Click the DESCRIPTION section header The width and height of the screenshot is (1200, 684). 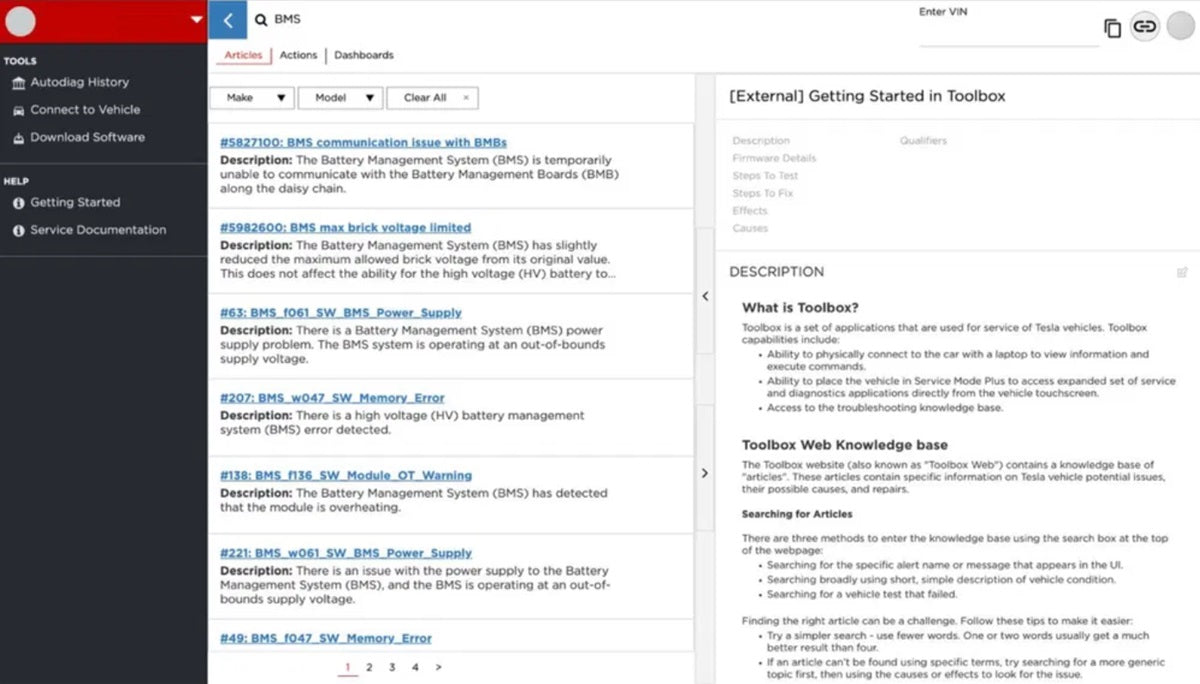coord(777,272)
